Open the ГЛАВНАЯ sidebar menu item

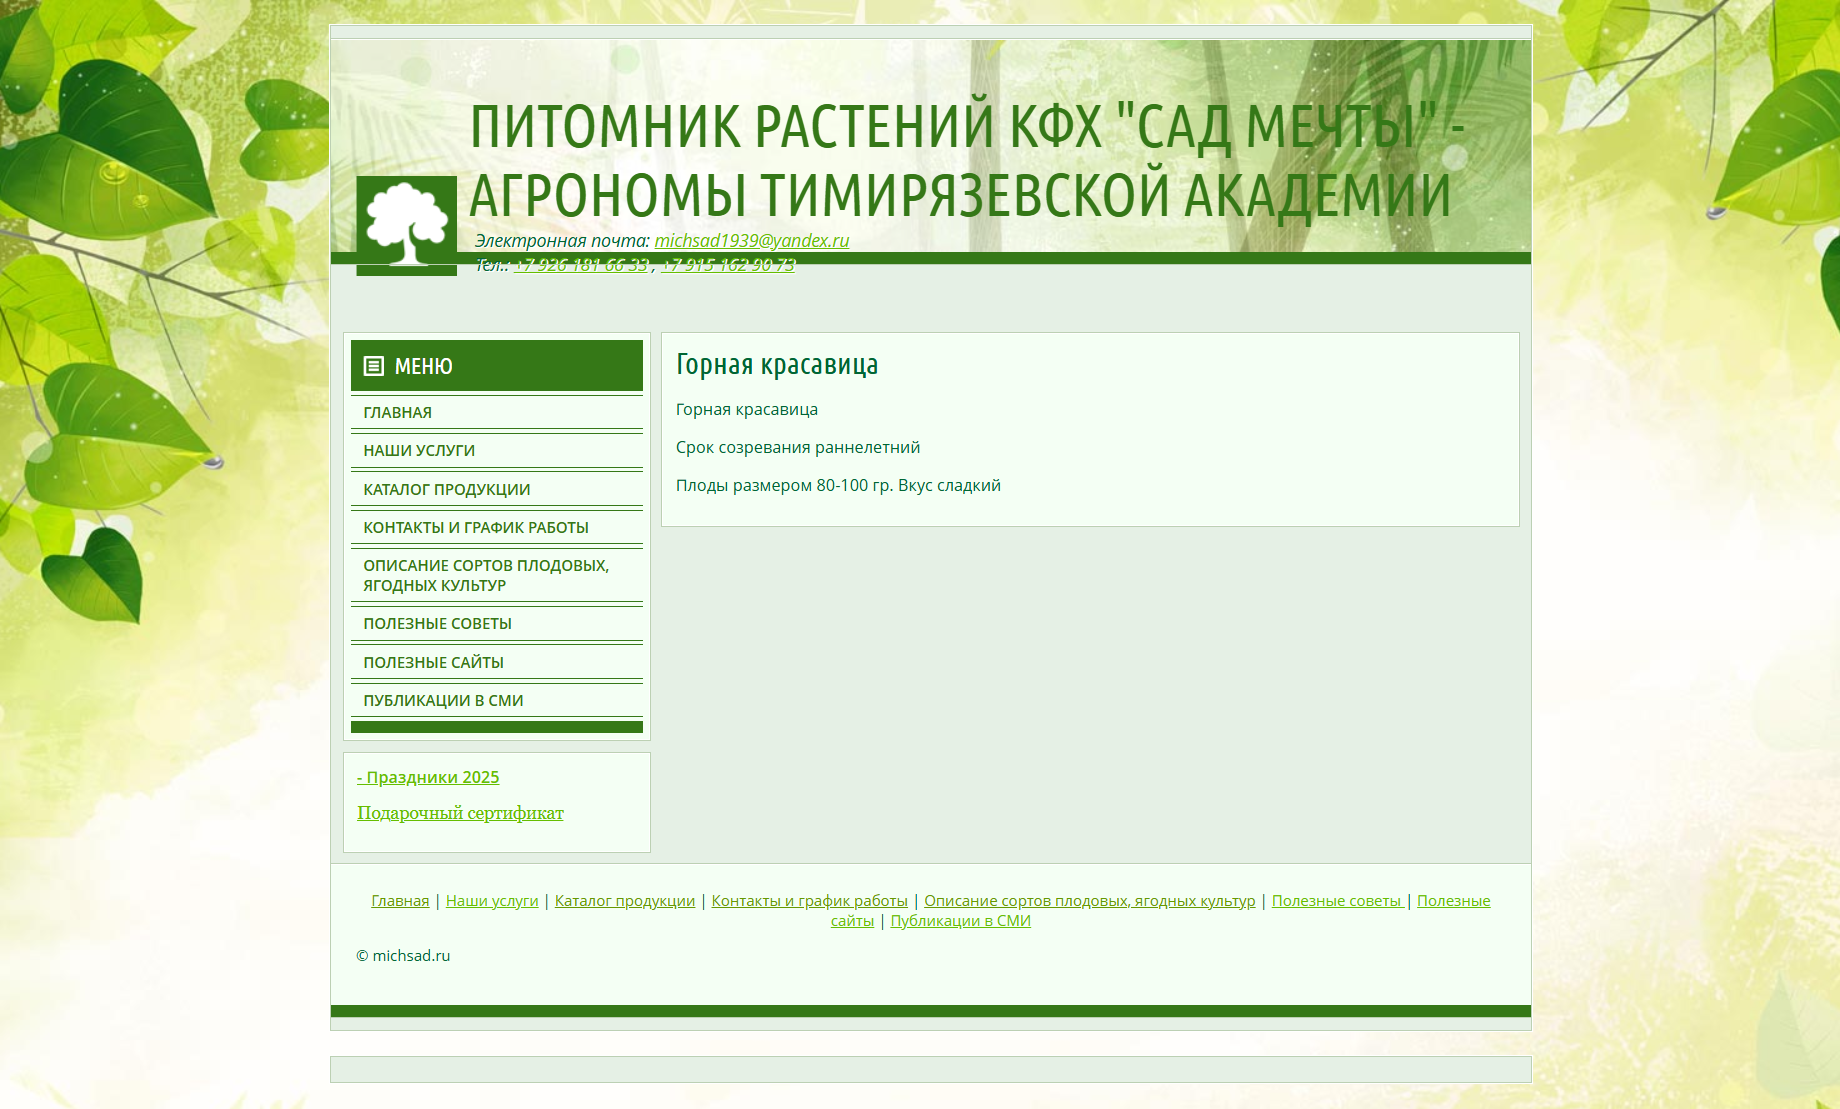click(397, 412)
